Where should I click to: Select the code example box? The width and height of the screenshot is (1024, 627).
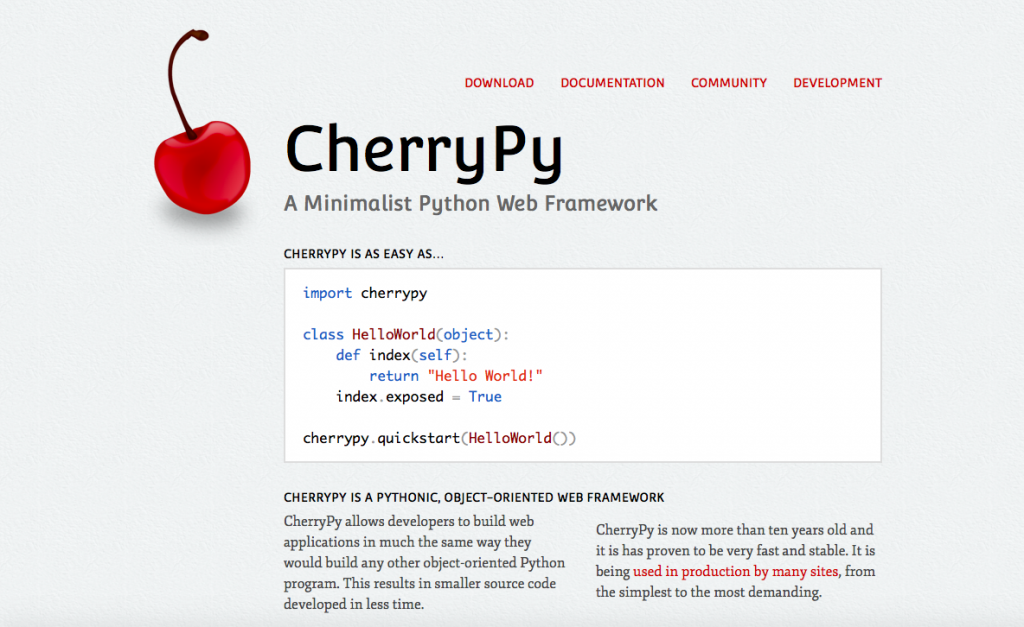pyautogui.click(x=583, y=364)
